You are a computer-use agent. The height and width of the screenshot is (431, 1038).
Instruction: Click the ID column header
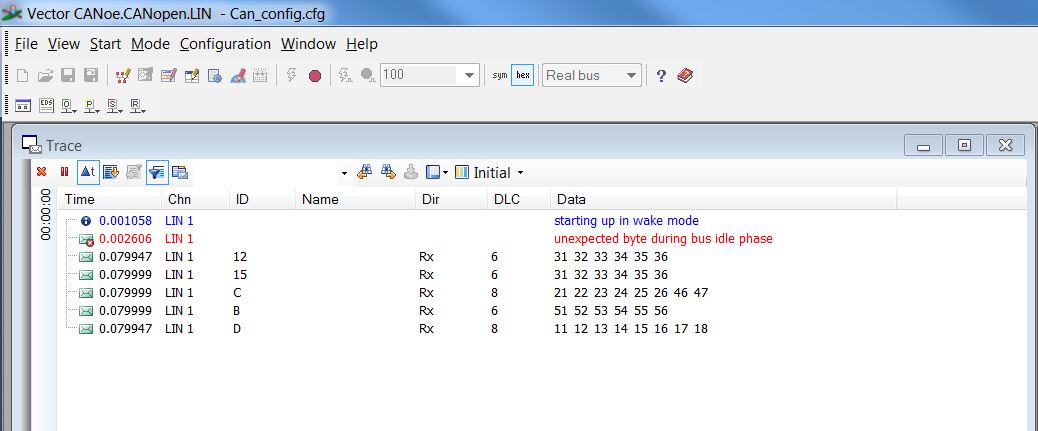click(x=262, y=199)
